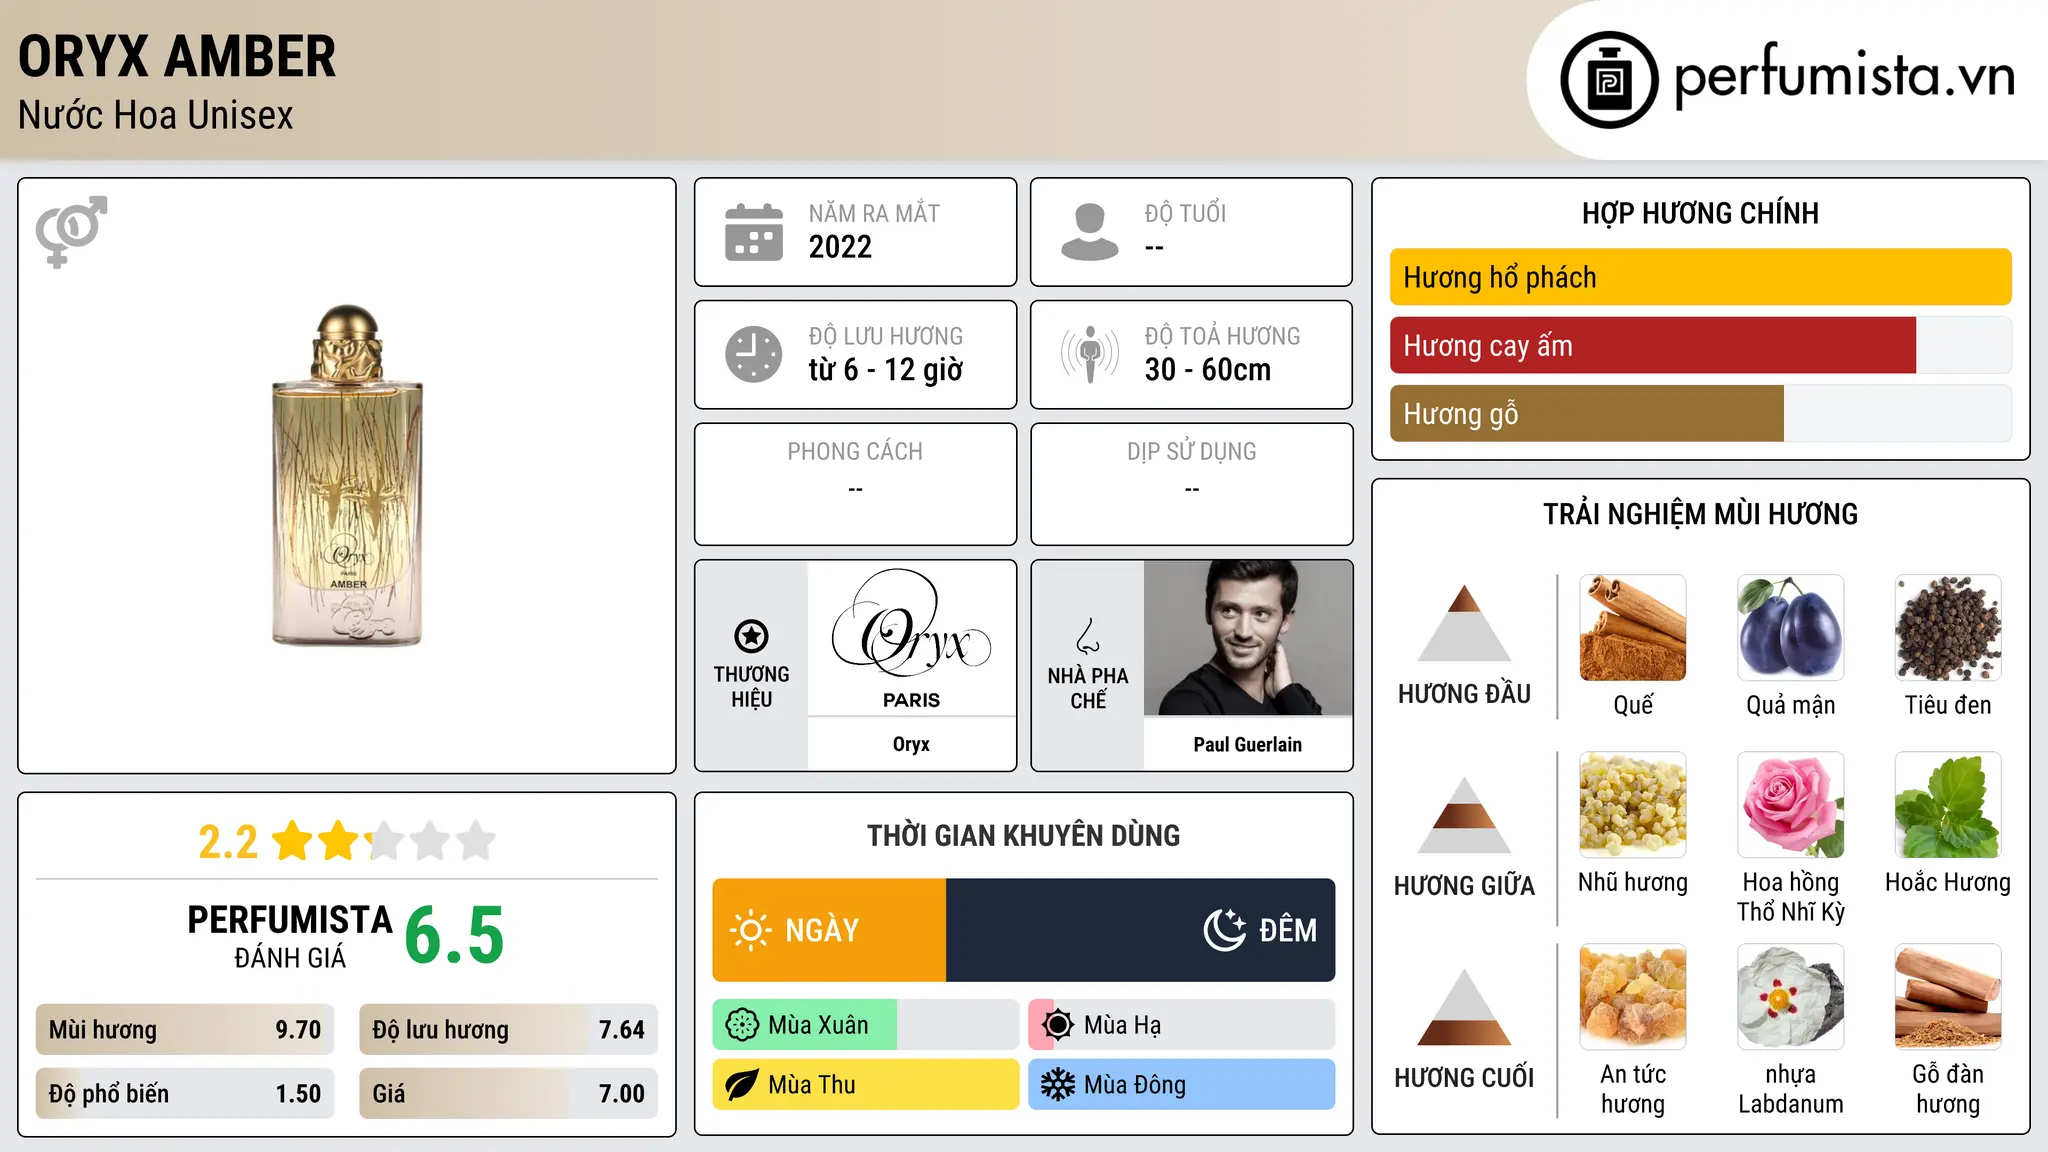Select the Nhũ hương frankincense image
Image resolution: width=2048 pixels, height=1152 pixels.
tap(1633, 805)
